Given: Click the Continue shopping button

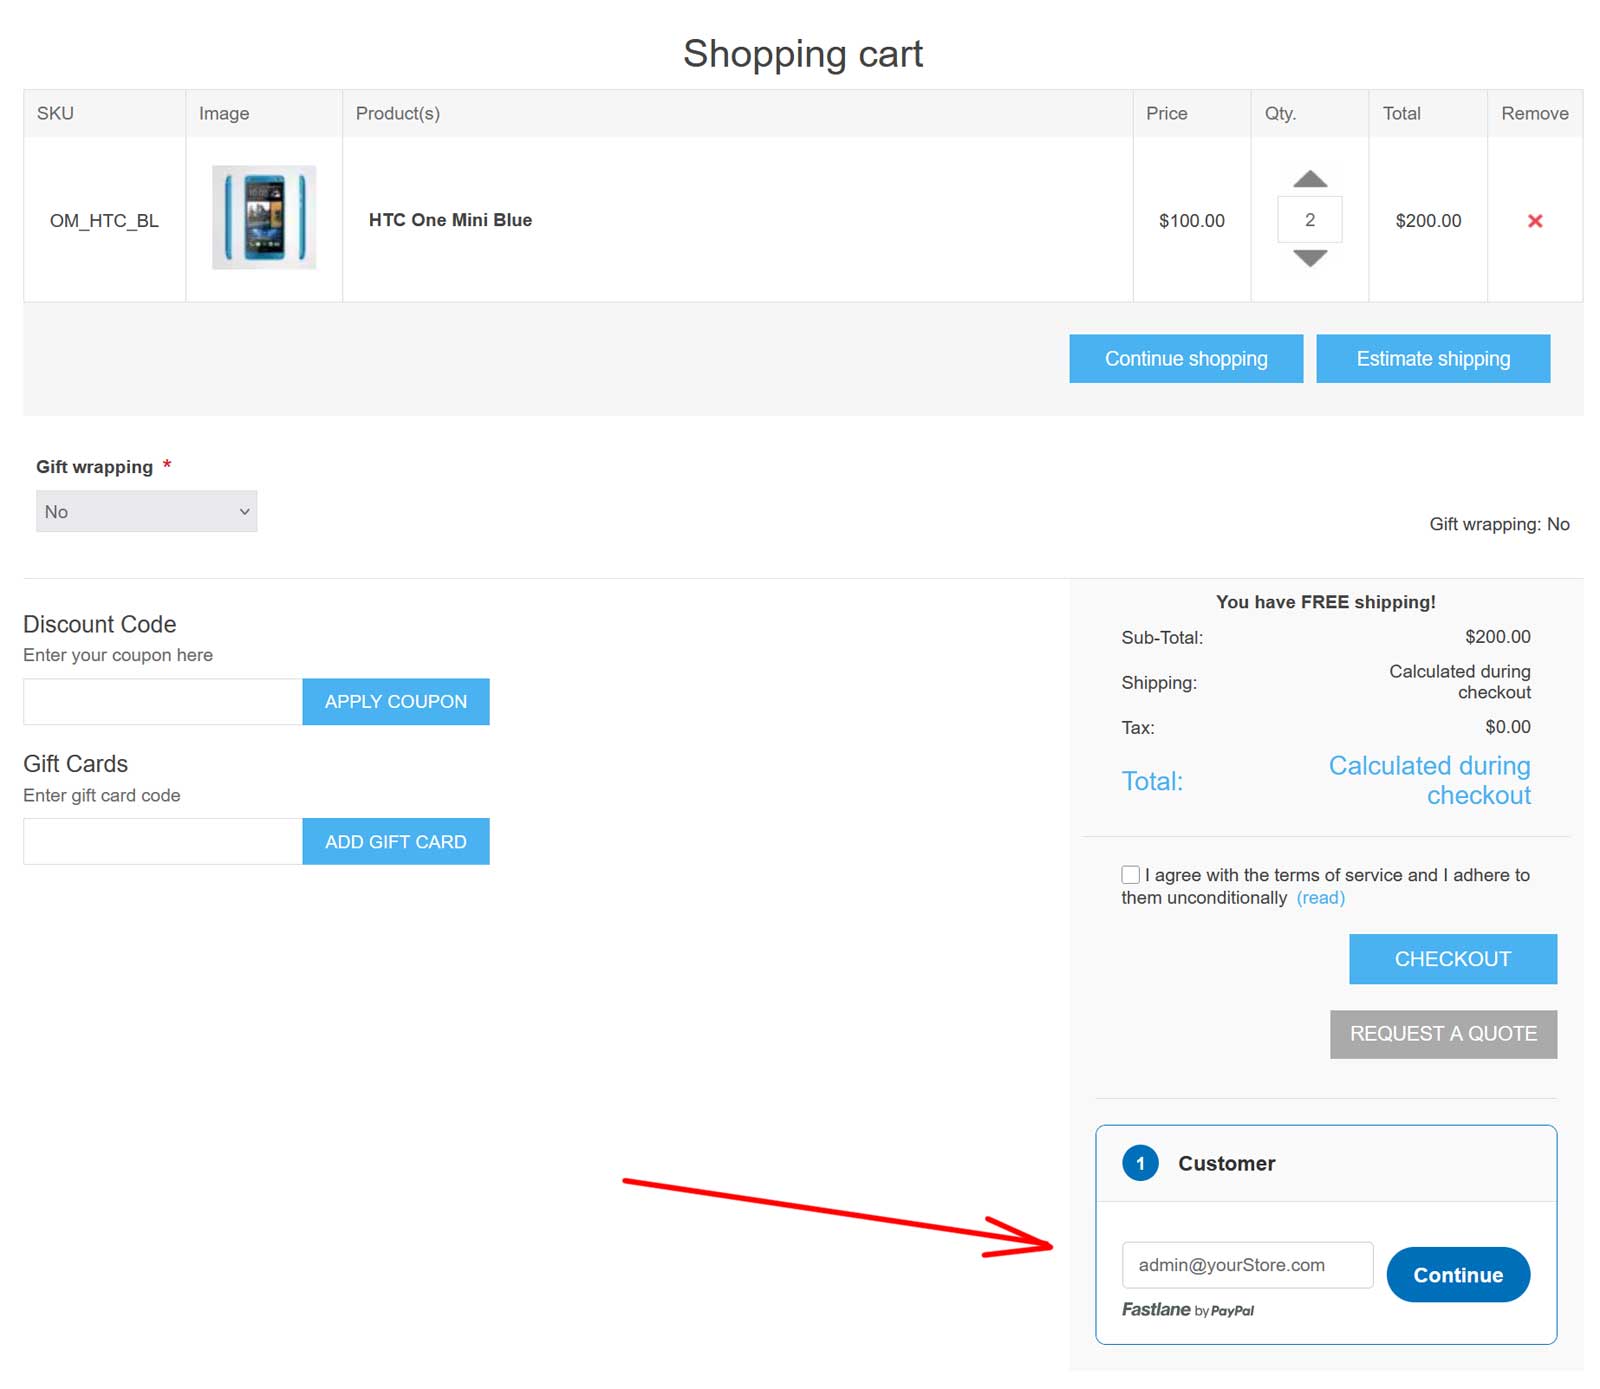Looking at the screenshot, I should click(1186, 358).
